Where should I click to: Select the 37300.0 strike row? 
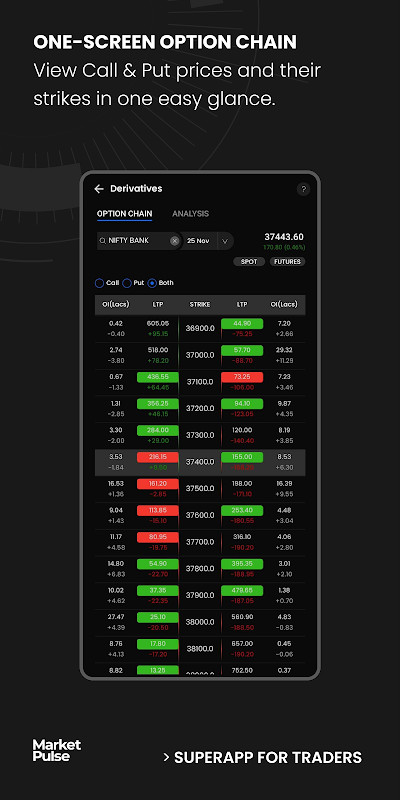pos(200,436)
